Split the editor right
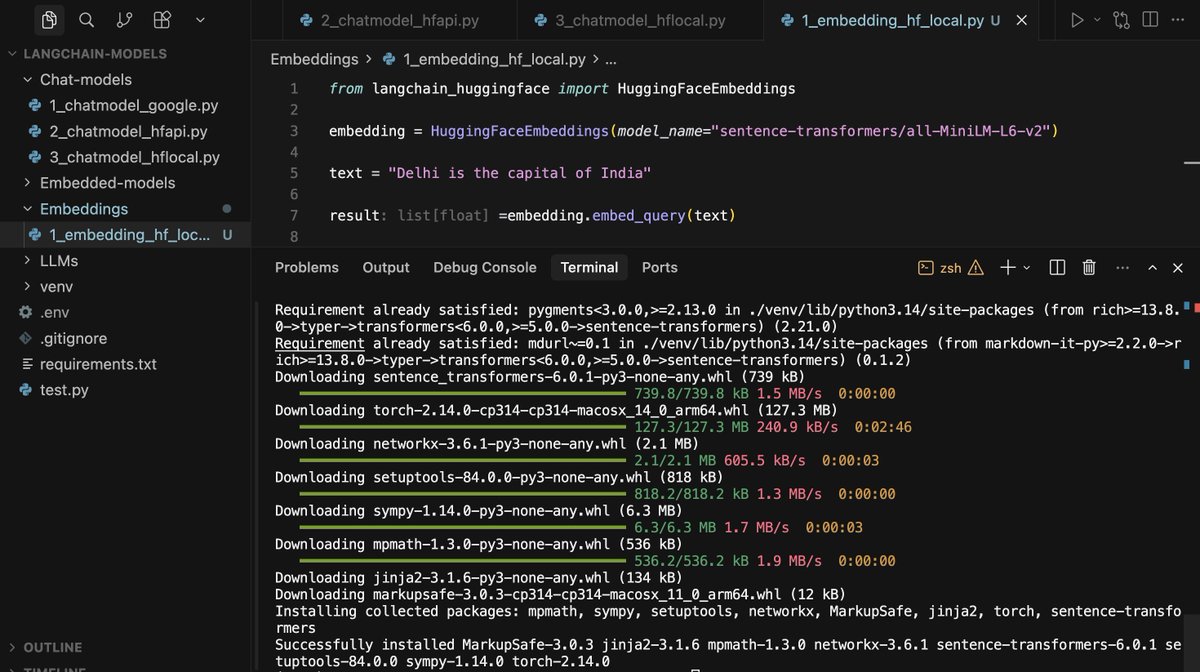 1150,20
